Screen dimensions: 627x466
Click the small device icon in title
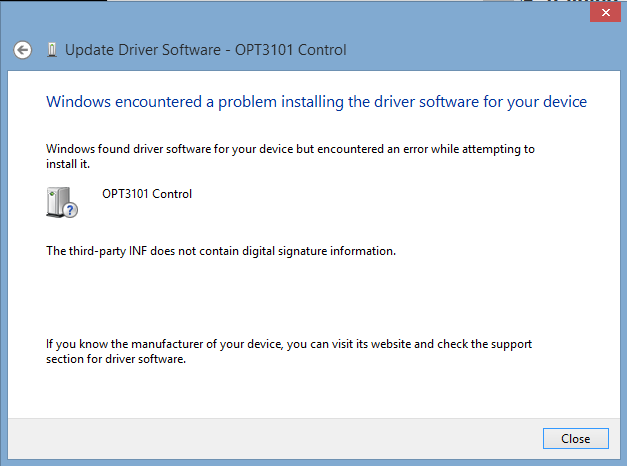51,50
